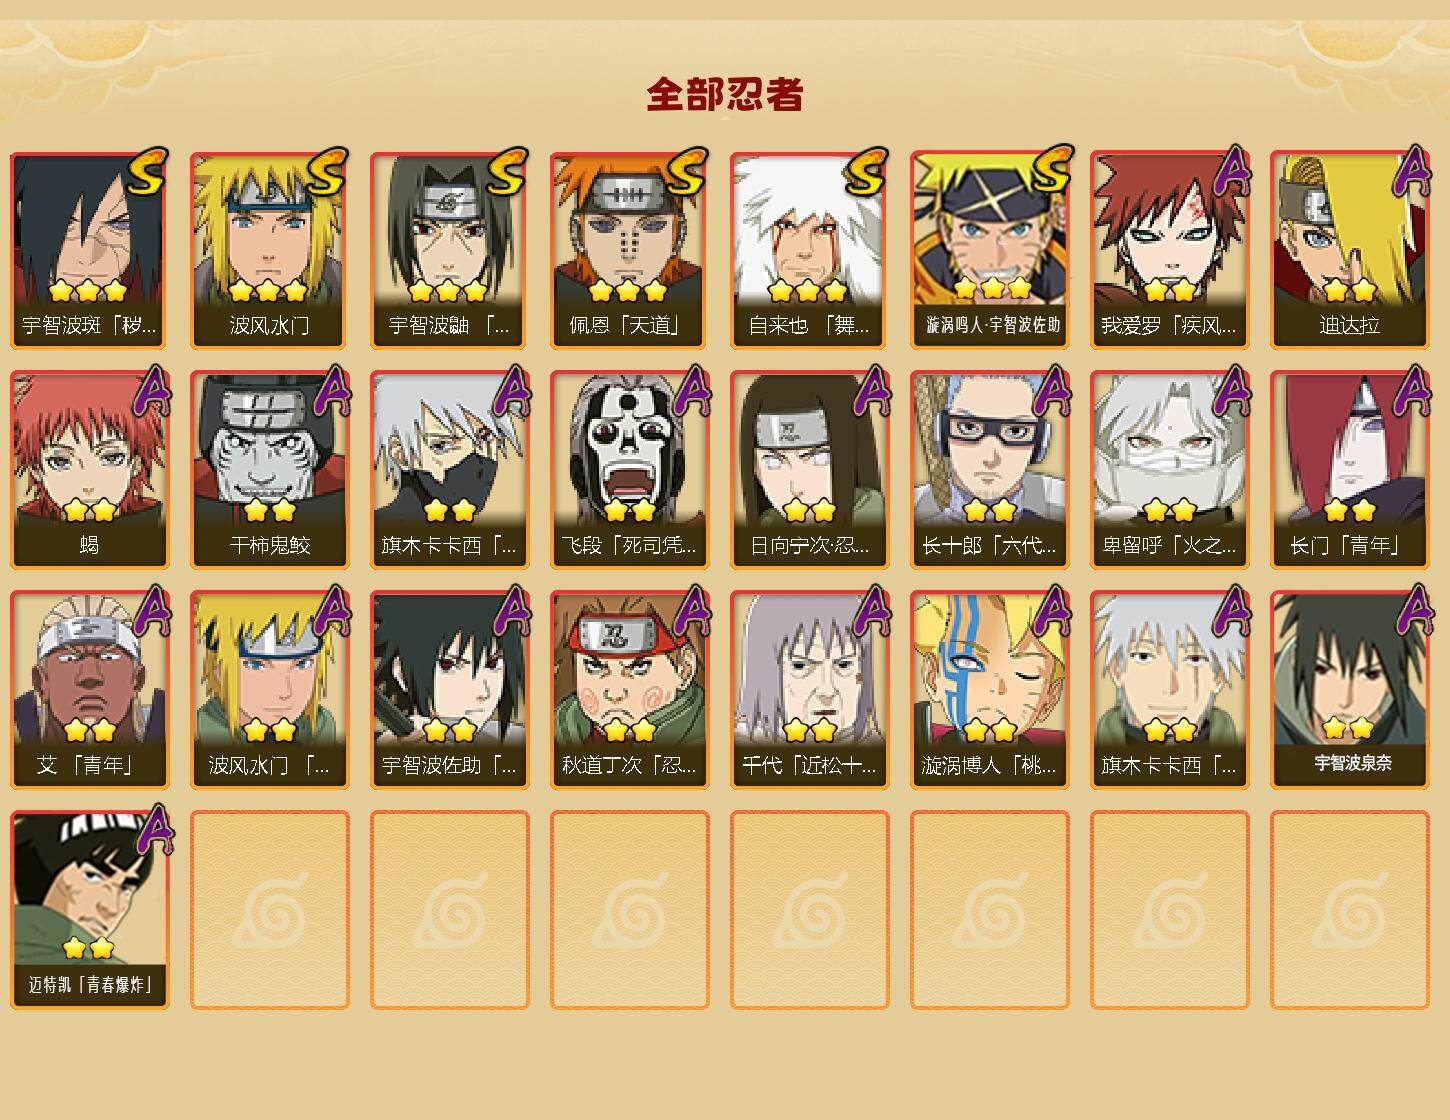Choose the 我爱罗「疾风」 card
Image resolution: width=1450 pixels, height=1120 pixels.
(x=1170, y=250)
